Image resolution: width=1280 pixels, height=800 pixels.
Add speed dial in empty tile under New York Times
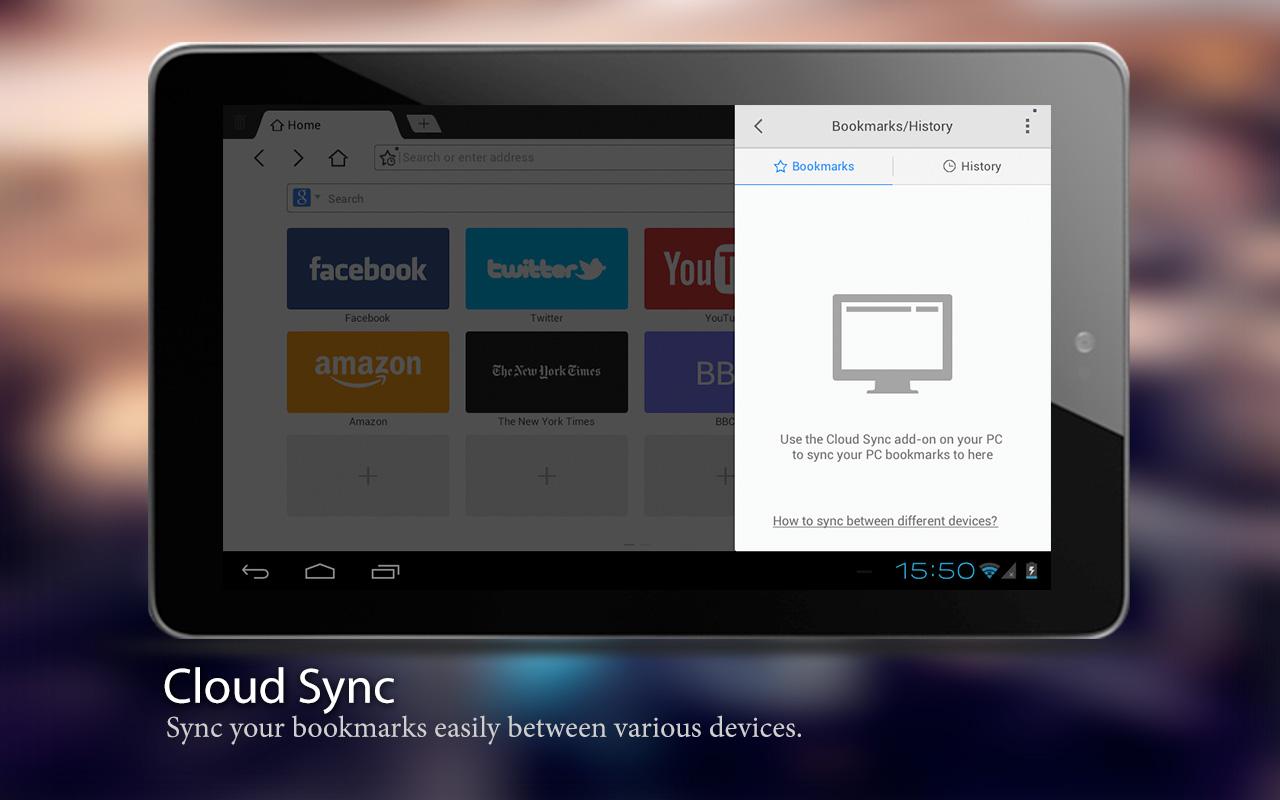click(x=547, y=476)
